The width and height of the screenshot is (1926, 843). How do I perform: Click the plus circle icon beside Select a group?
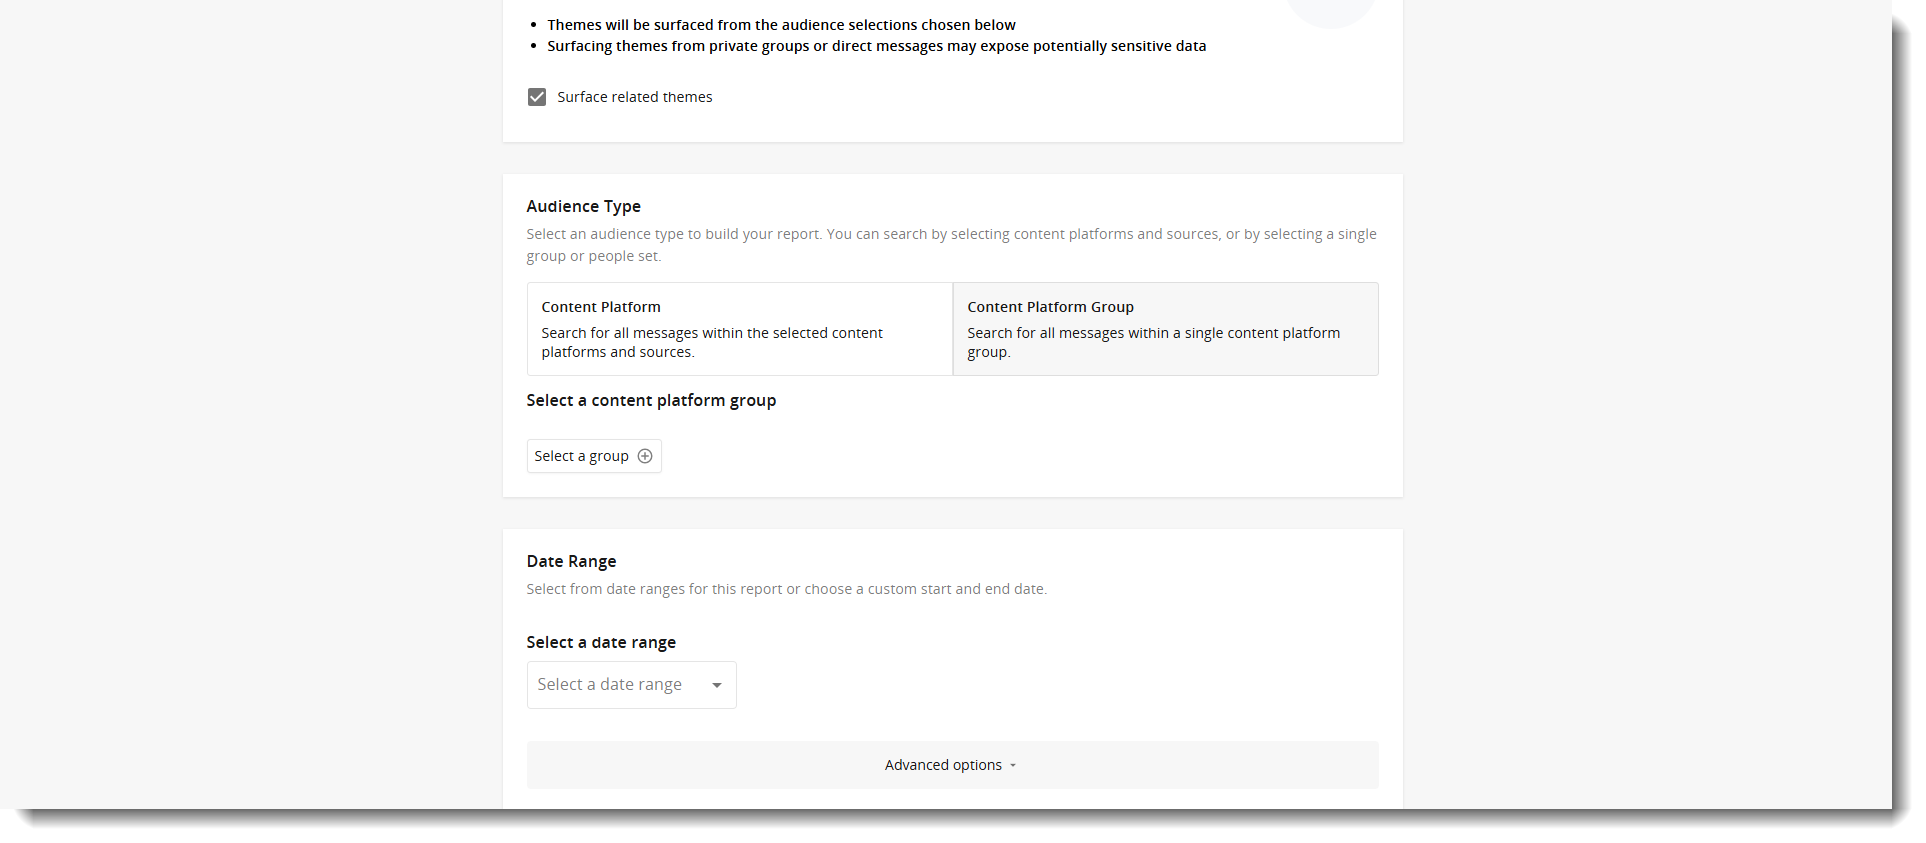[645, 456]
